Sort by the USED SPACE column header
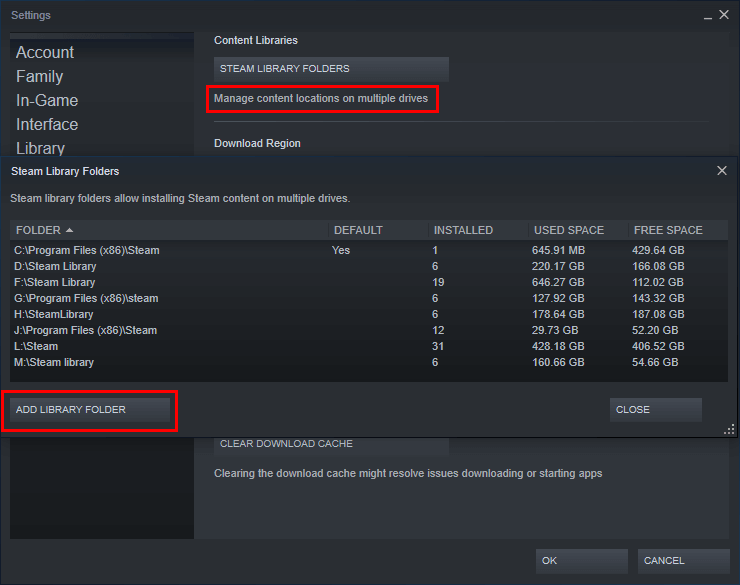This screenshot has height=585, width=740. pos(578,230)
